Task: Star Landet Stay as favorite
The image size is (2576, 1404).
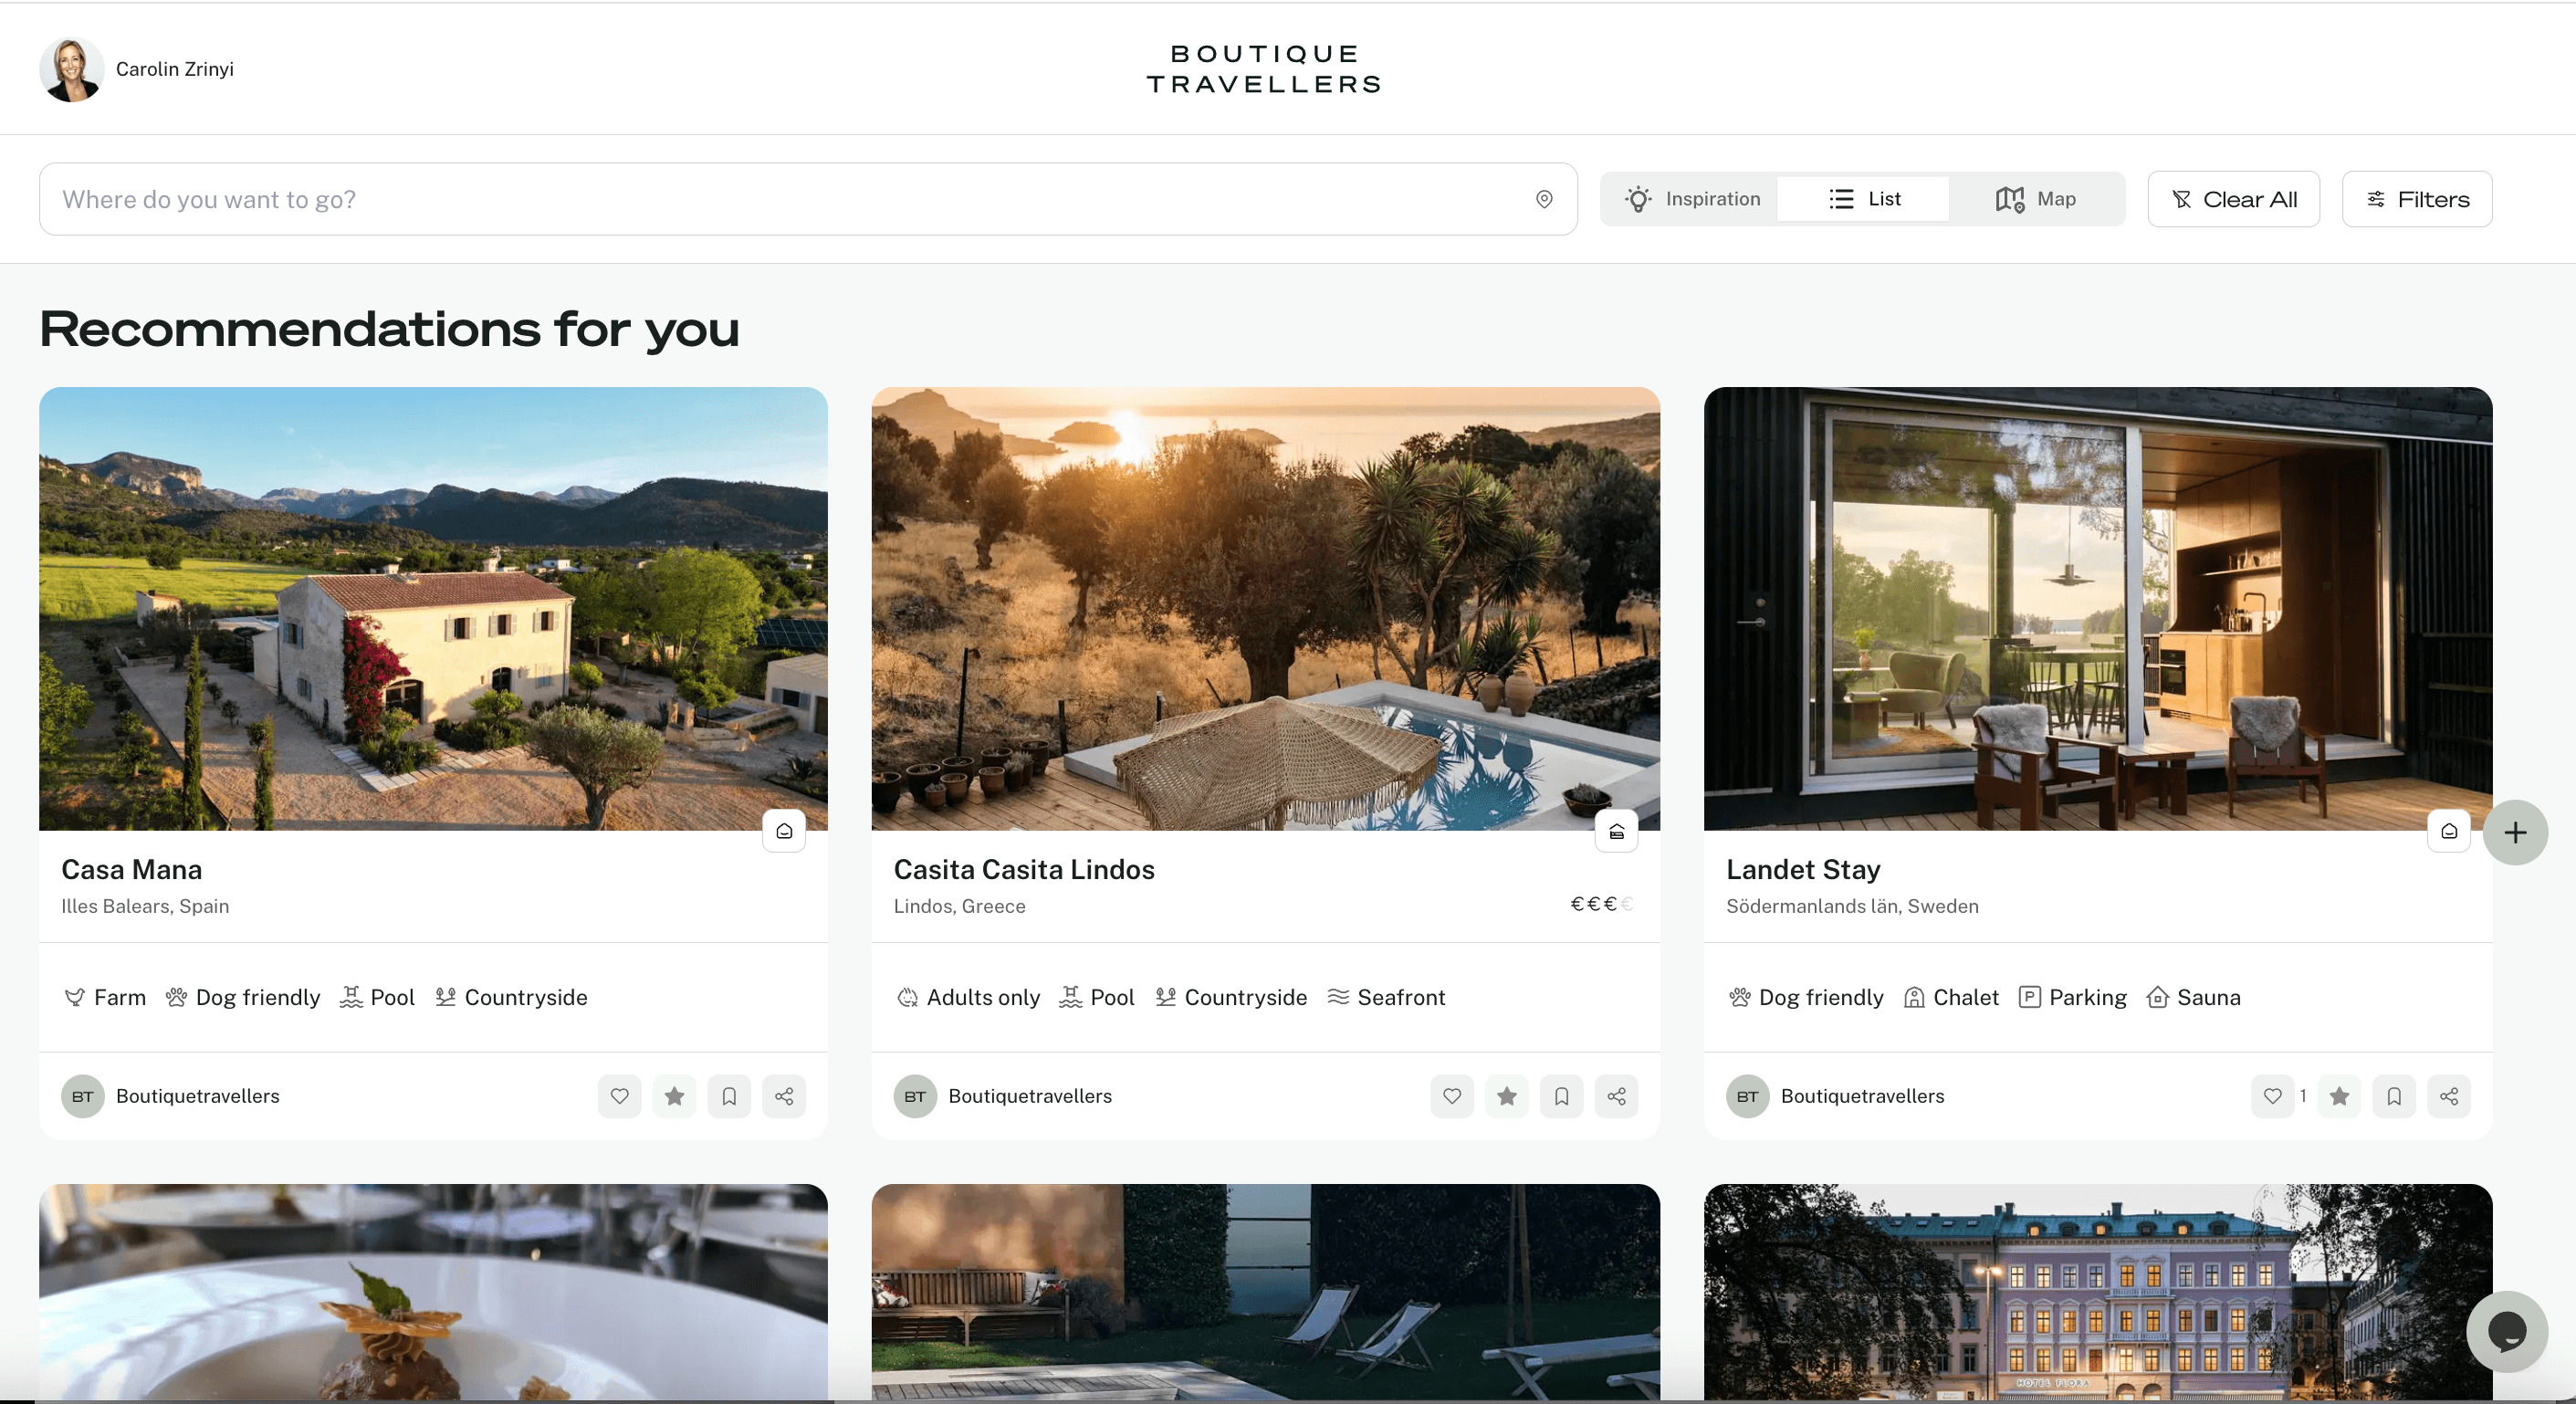Action: coord(2339,1096)
